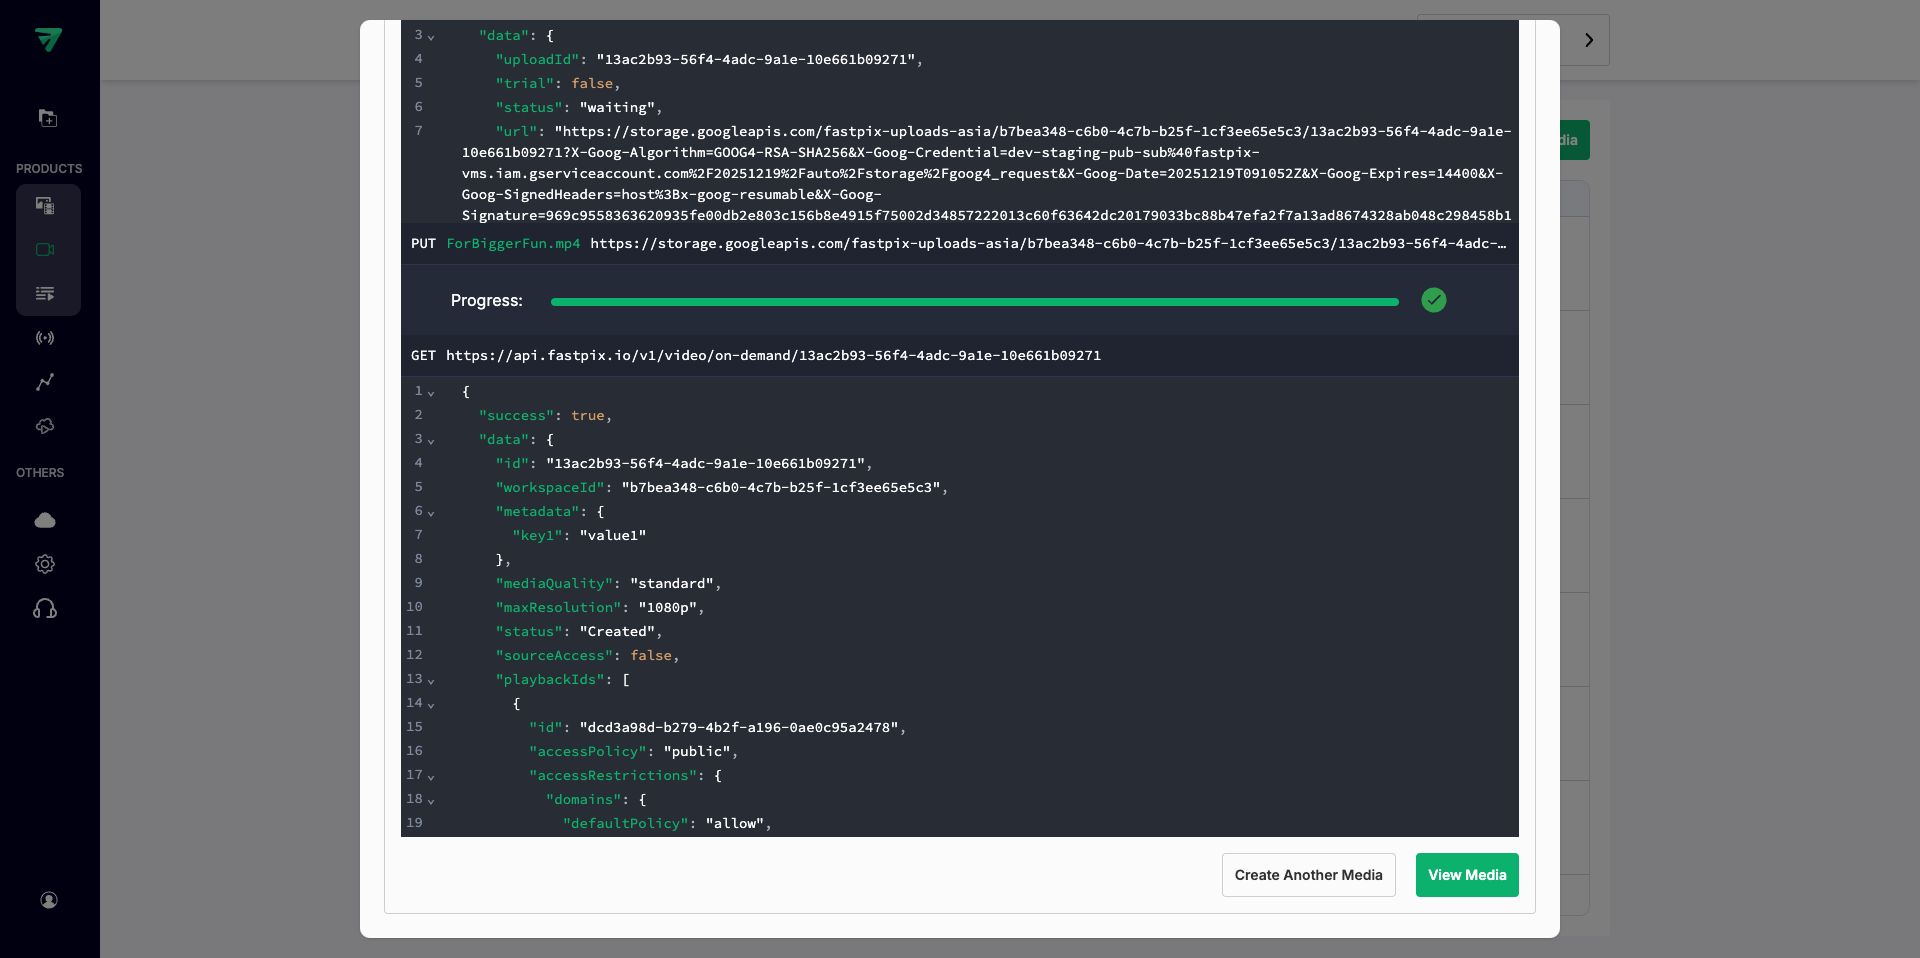Open the media library icon in Products

pyautogui.click(x=45, y=206)
